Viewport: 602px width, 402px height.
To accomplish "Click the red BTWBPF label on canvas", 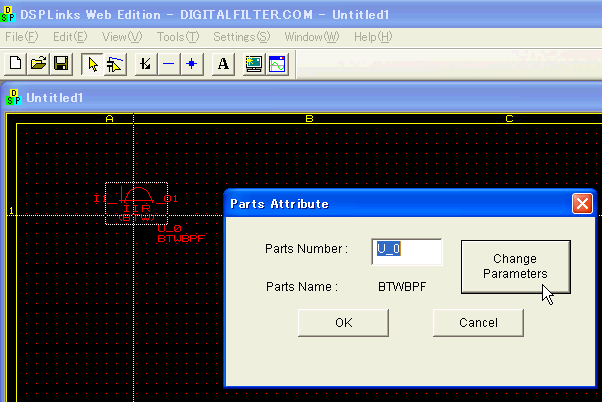I will (x=180, y=238).
